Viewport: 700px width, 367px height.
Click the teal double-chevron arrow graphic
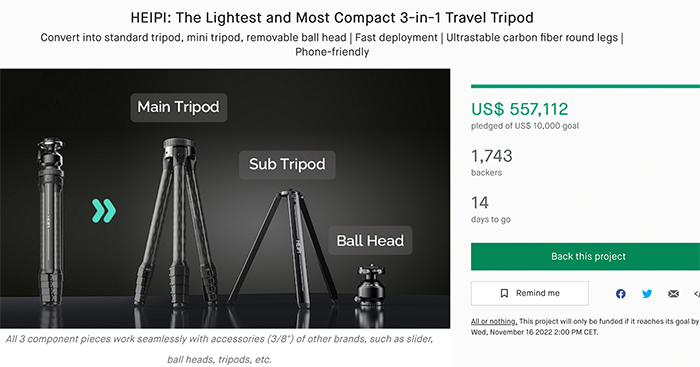pos(104,211)
